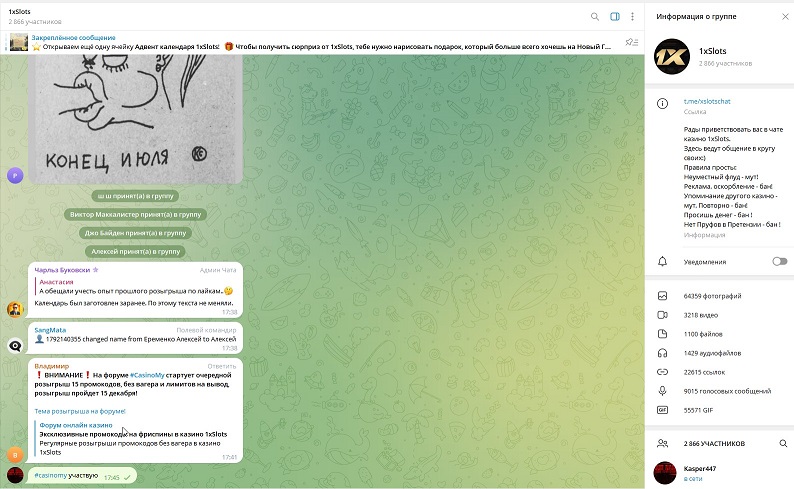Open the 64359 photos list
The width and height of the screenshot is (794, 489).
pos(712,296)
